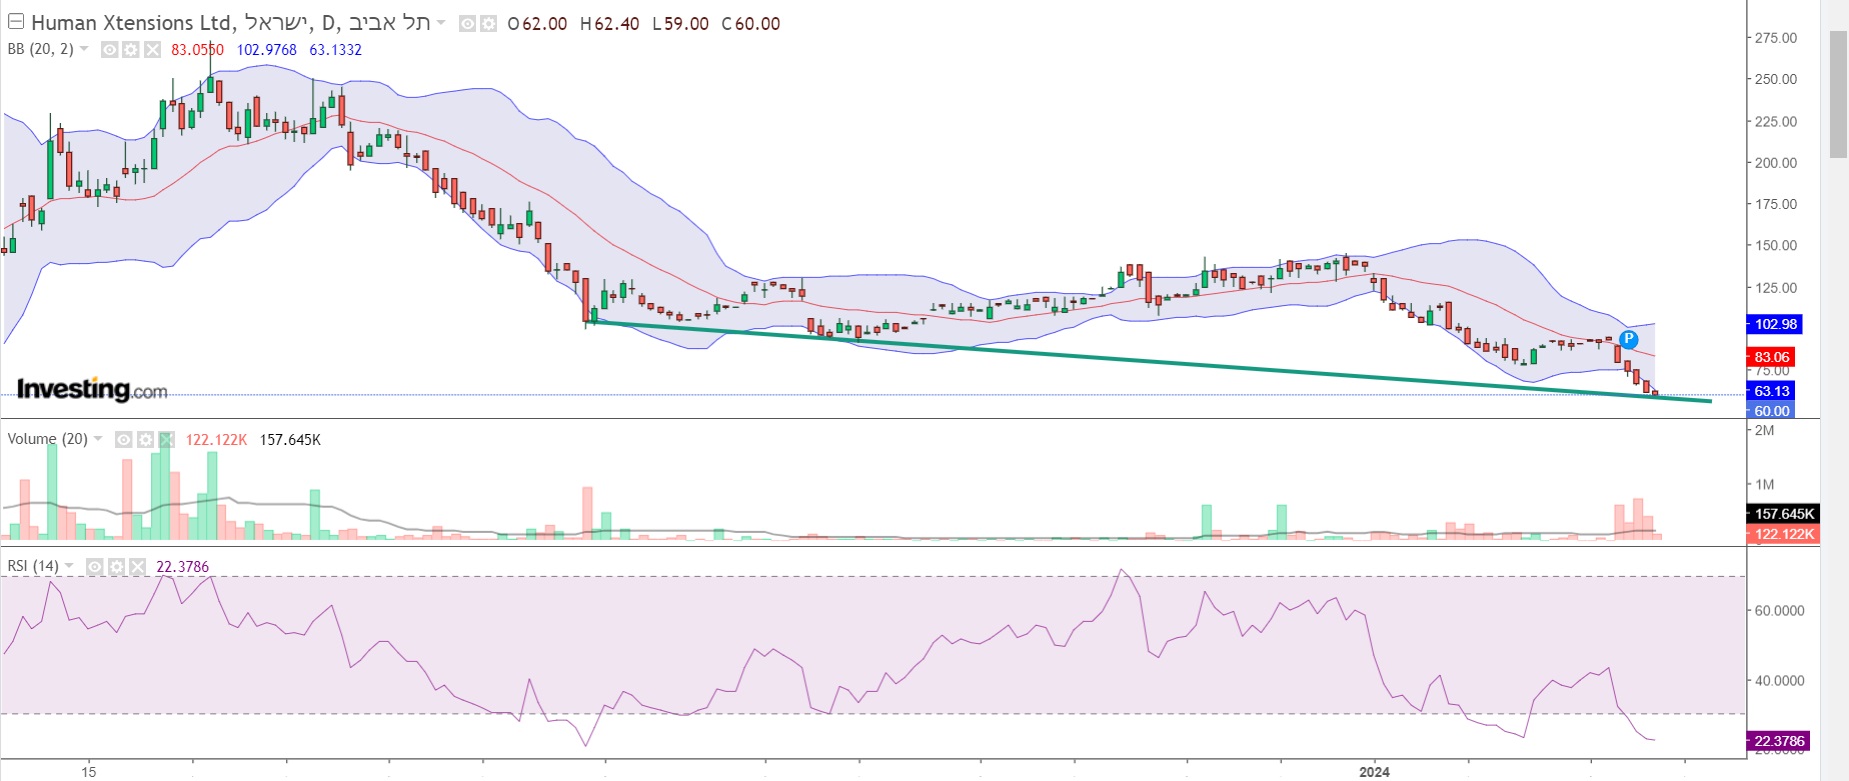Click the BB basis value 83.0550
1849x781 pixels.
coord(197,49)
